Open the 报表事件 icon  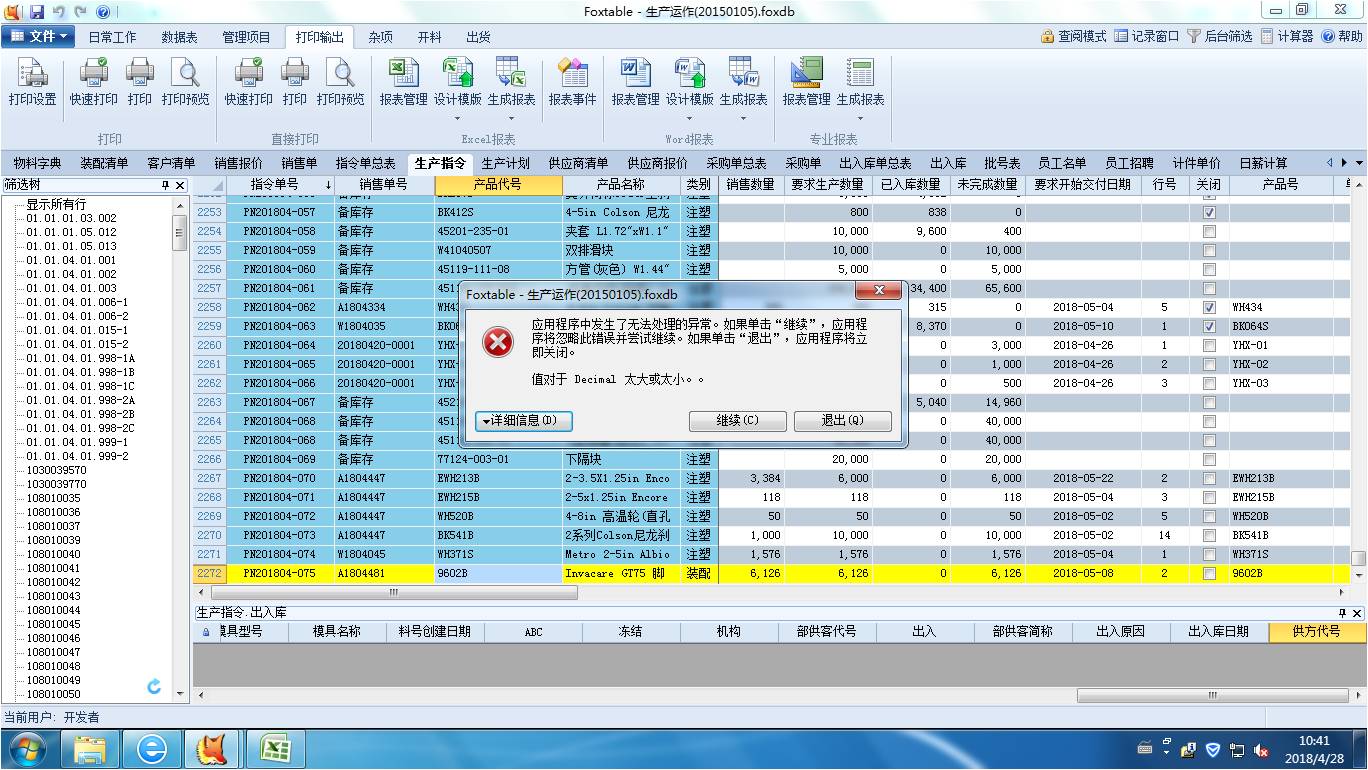click(572, 82)
